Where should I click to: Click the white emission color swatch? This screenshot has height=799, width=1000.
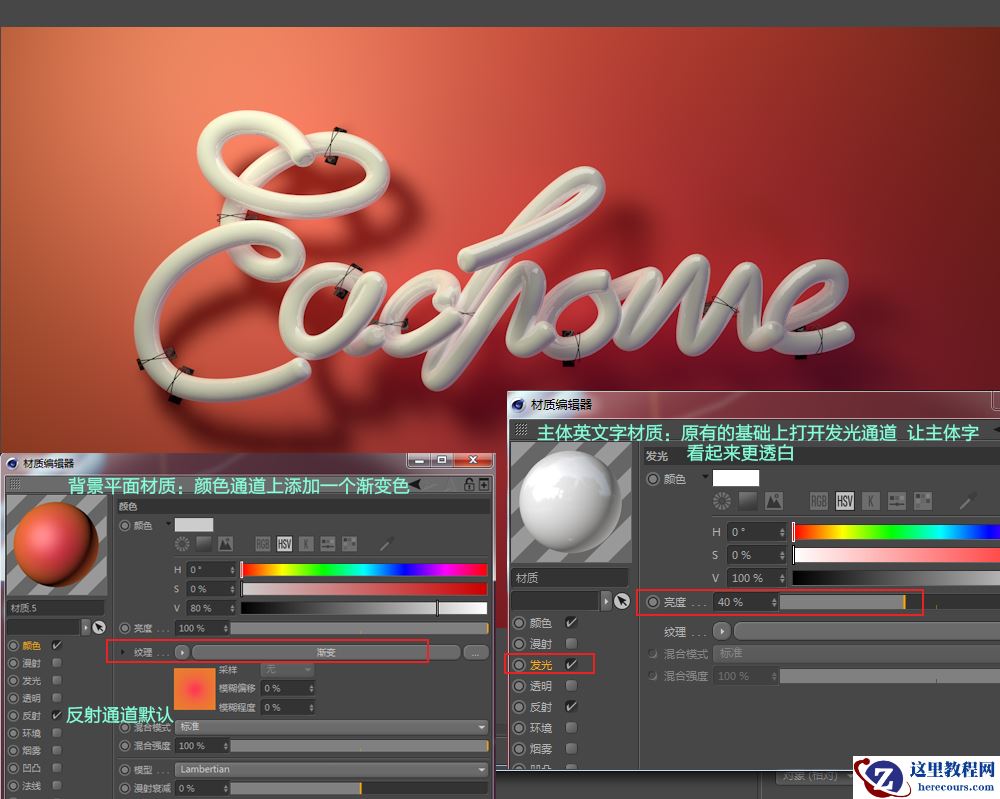(735, 478)
